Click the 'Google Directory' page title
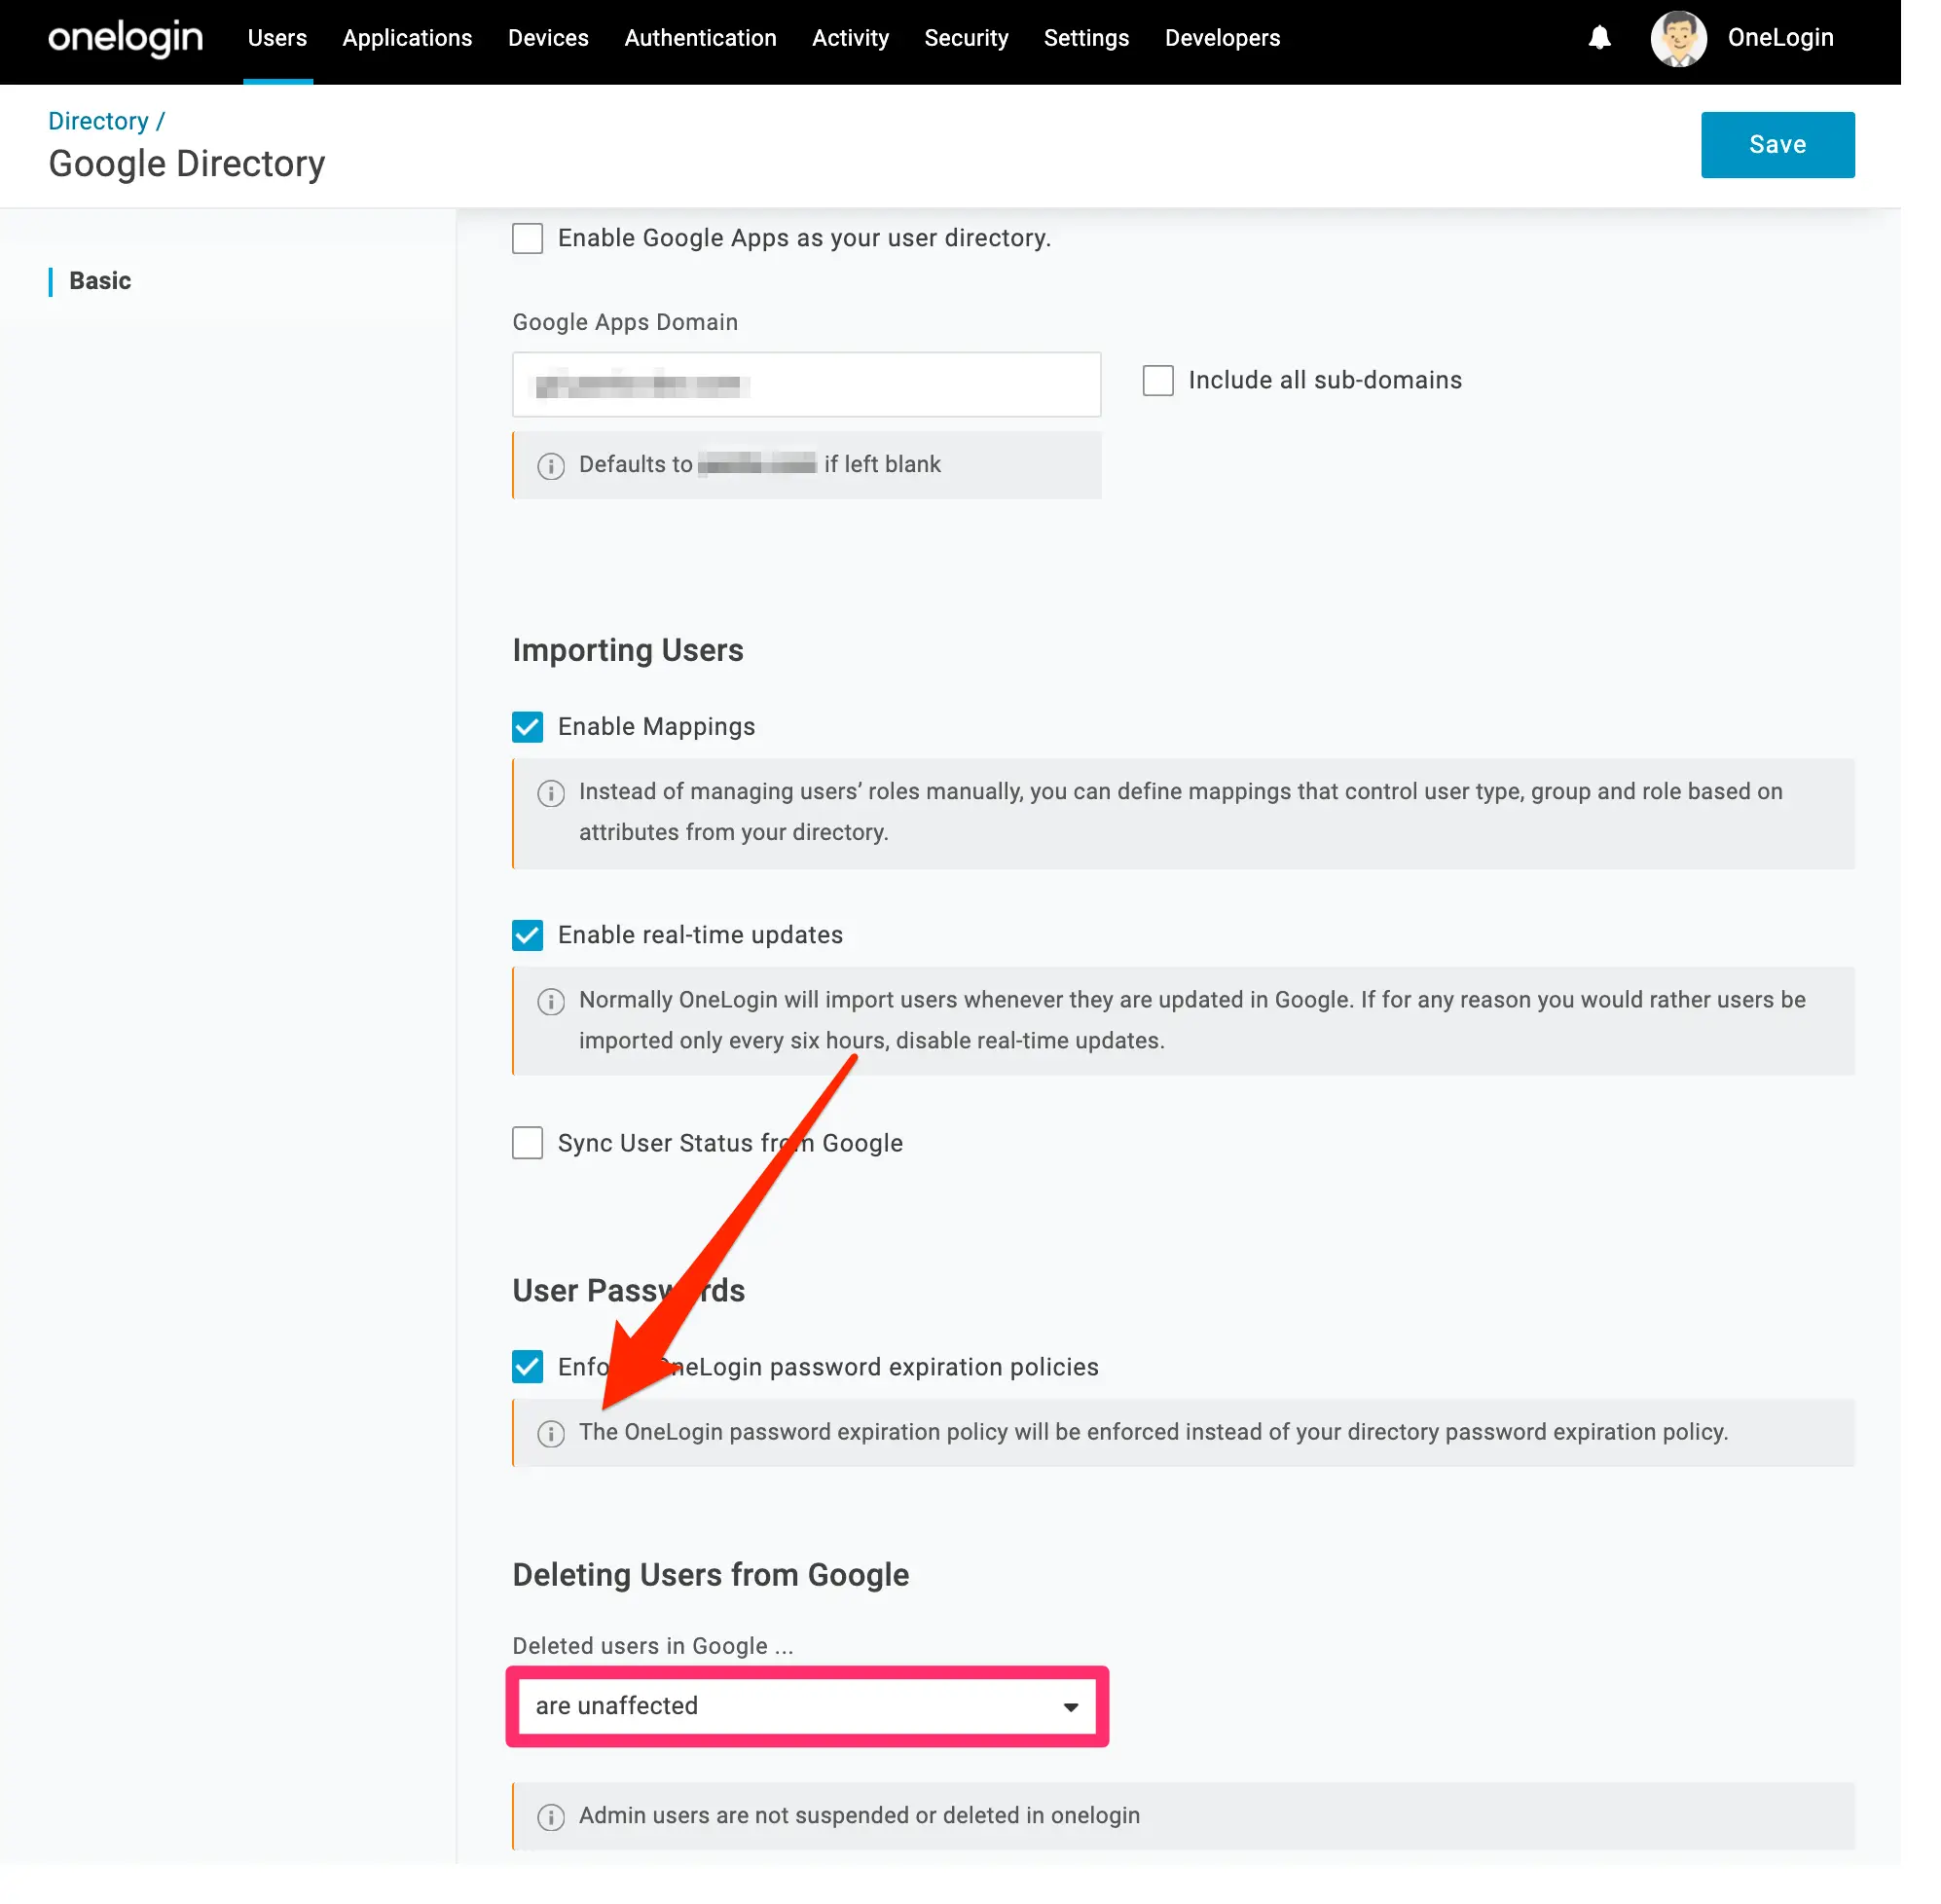1941x1904 pixels. [187, 164]
